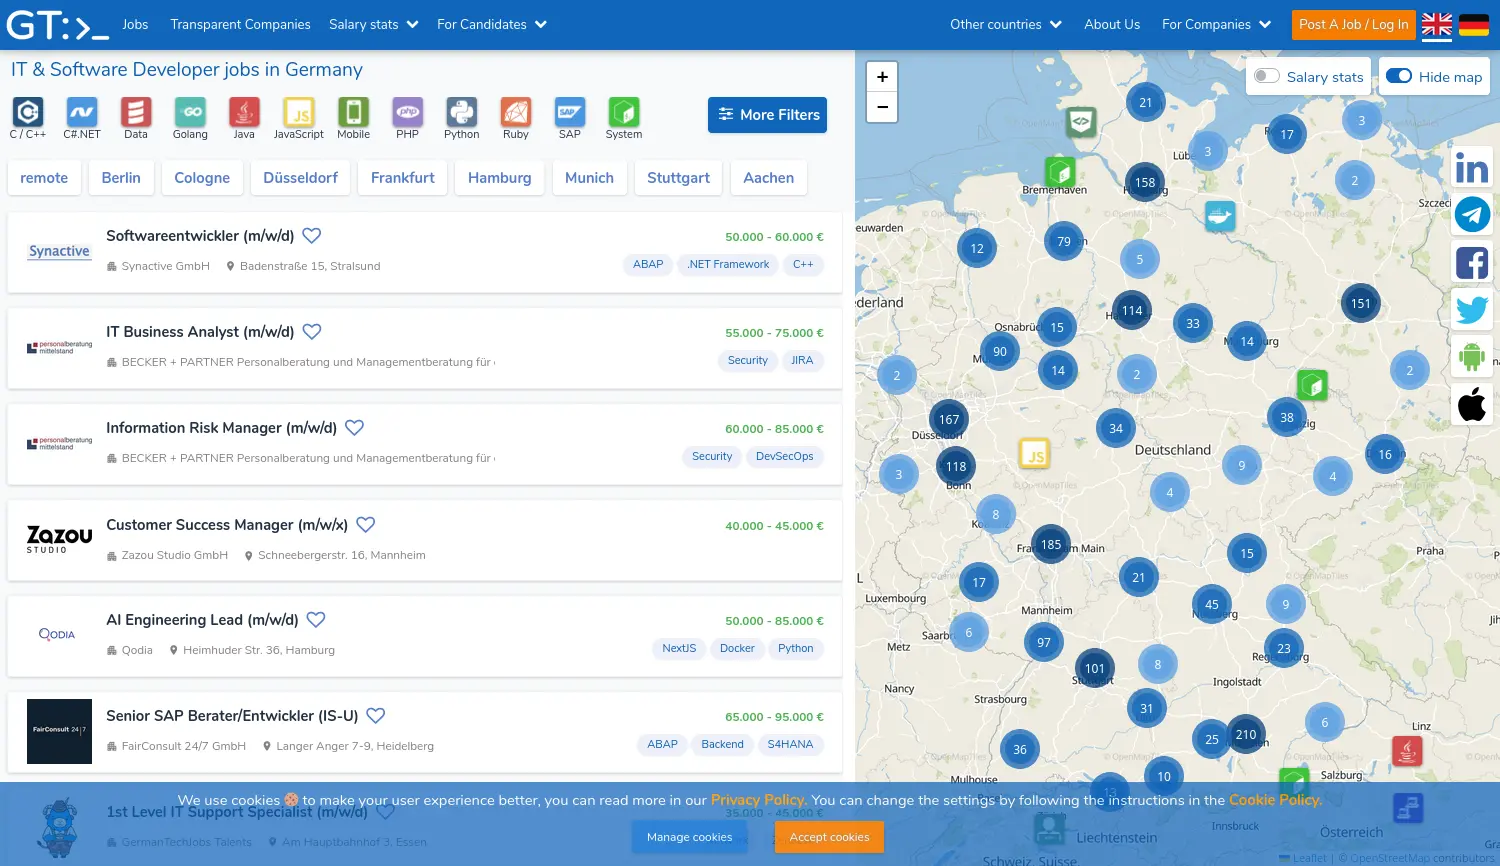Image resolution: width=1500 pixels, height=866 pixels.
Task: Expand the Other countries menu
Action: (x=1005, y=25)
